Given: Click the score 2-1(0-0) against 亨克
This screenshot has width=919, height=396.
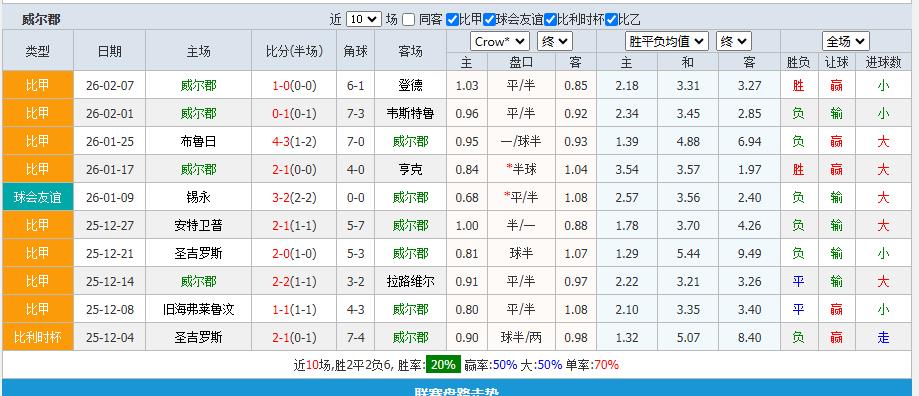Looking at the screenshot, I should (x=294, y=170).
